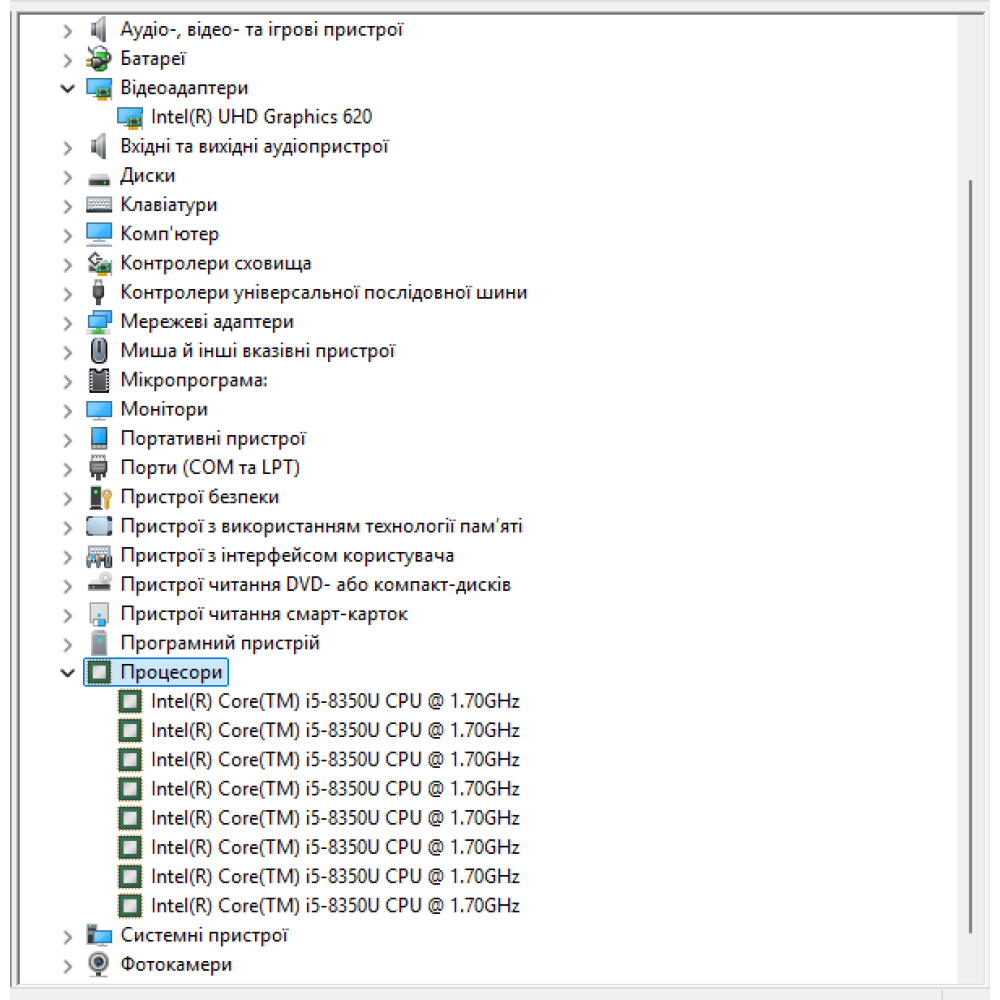Image resolution: width=1000 pixels, height=1000 pixels.
Task: Click the Мережеві адаптери network icon
Action: coord(99,322)
